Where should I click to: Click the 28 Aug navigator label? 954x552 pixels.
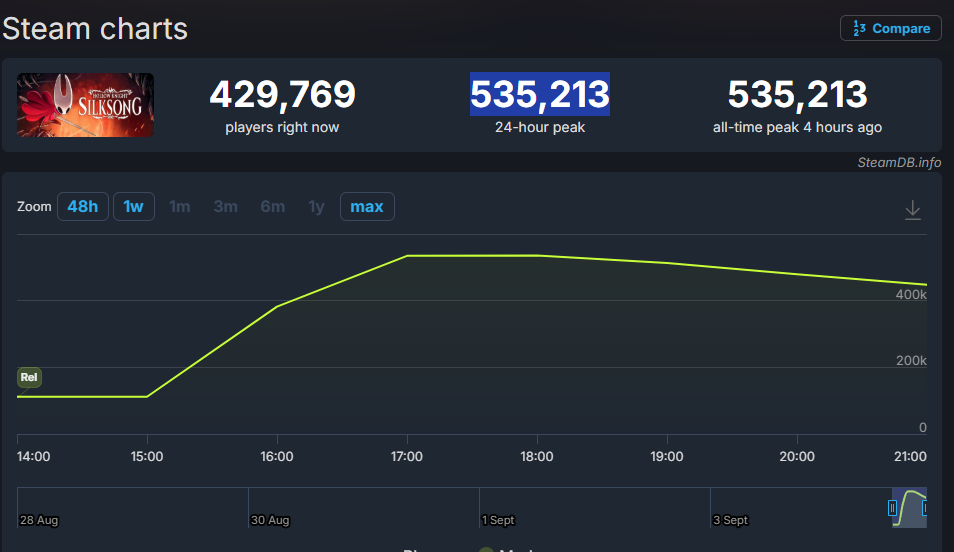[39, 520]
